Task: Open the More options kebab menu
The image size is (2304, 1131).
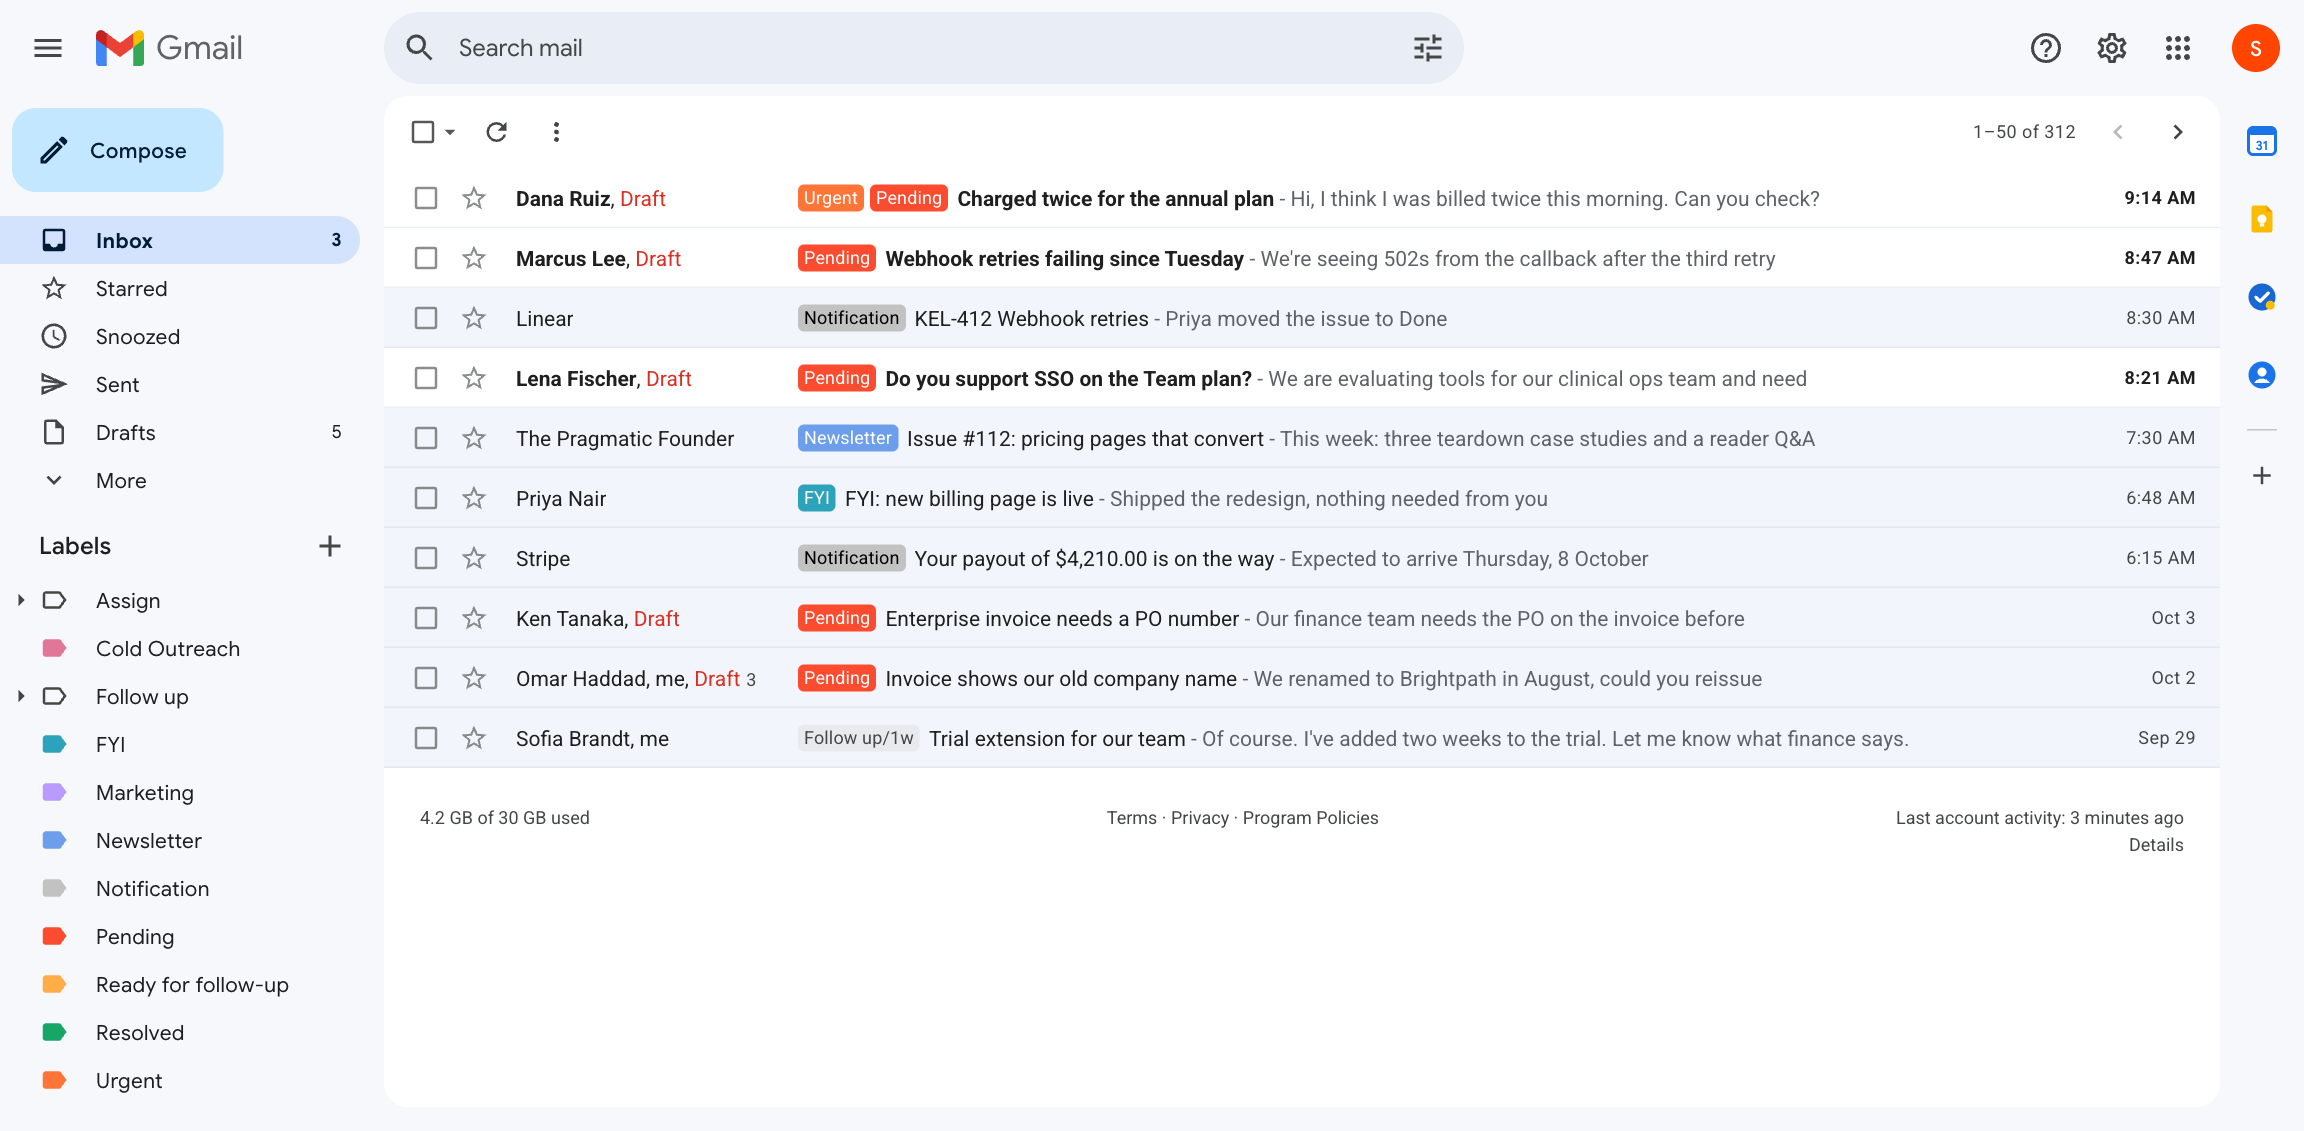Action: [x=556, y=132]
